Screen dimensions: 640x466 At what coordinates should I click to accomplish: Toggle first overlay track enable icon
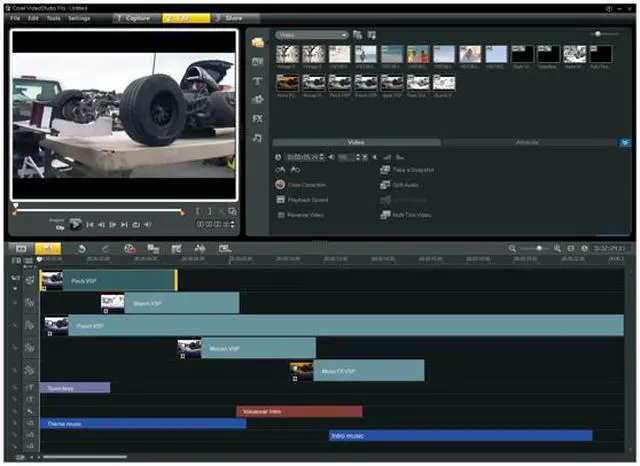[x=29, y=303]
